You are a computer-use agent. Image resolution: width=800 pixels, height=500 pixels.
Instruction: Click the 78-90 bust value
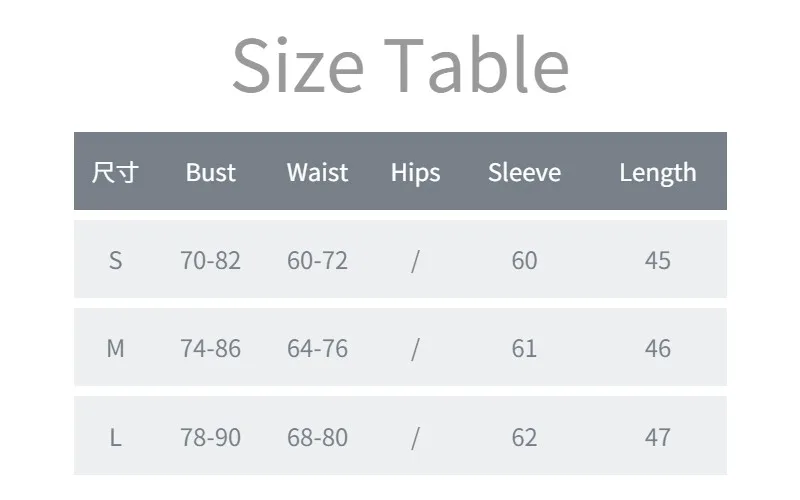coord(210,437)
